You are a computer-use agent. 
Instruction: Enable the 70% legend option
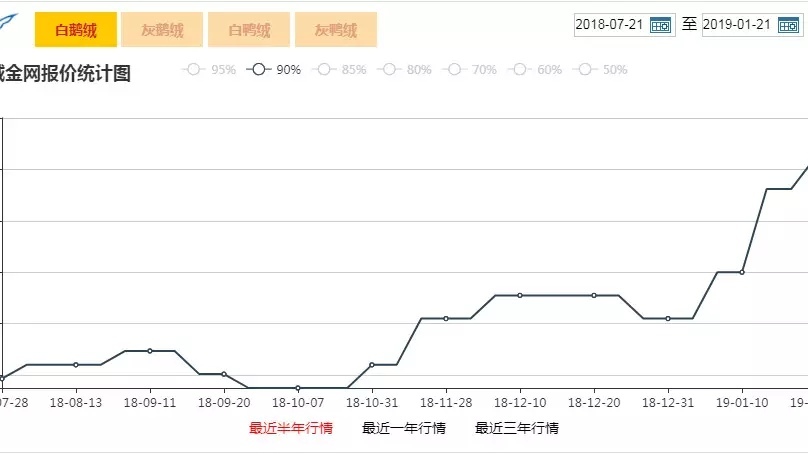pyautogui.click(x=470, y=70)
